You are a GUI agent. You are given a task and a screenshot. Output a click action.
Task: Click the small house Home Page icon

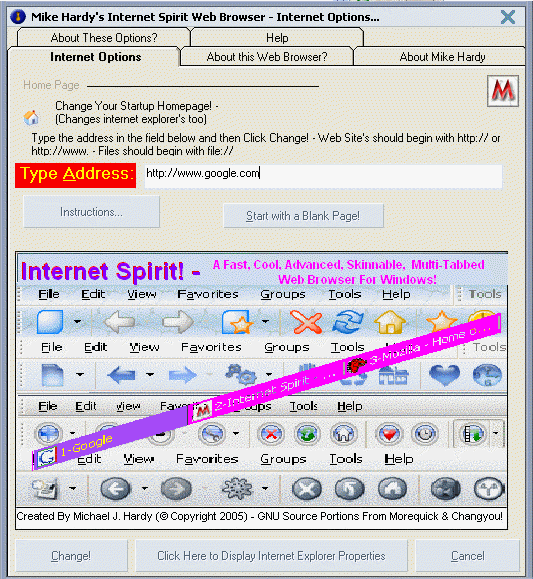[31, 117]
